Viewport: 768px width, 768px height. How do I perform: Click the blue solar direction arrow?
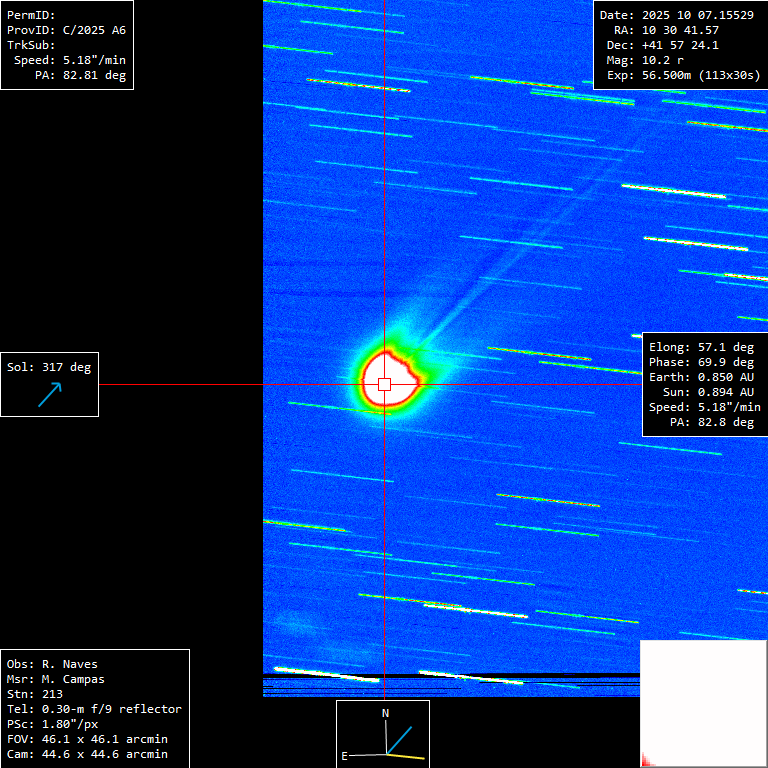point(49,394)
